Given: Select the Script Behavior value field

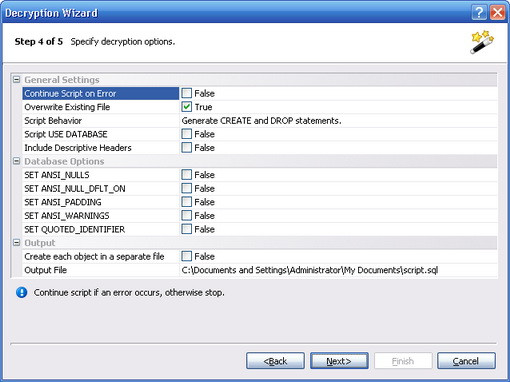Looking at the screenshot, I should click(338, 121).
